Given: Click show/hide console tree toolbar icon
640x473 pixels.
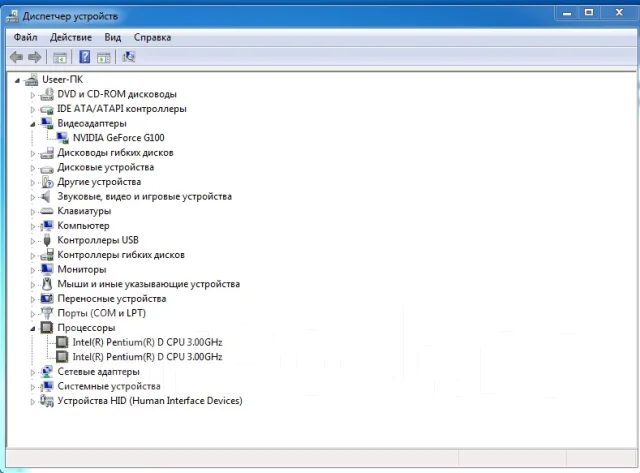Looking at the screenshot, I should pyautogui.click(x=60, y=58).
